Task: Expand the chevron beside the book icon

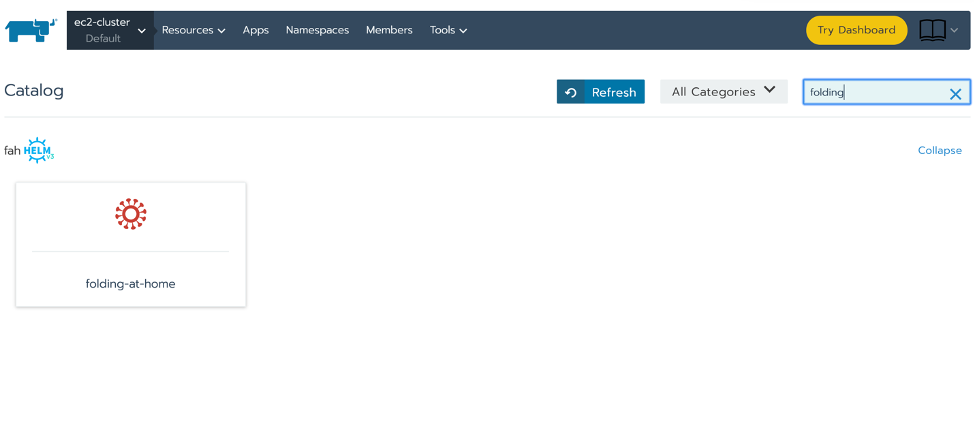Action: click(x=954, y=30)
